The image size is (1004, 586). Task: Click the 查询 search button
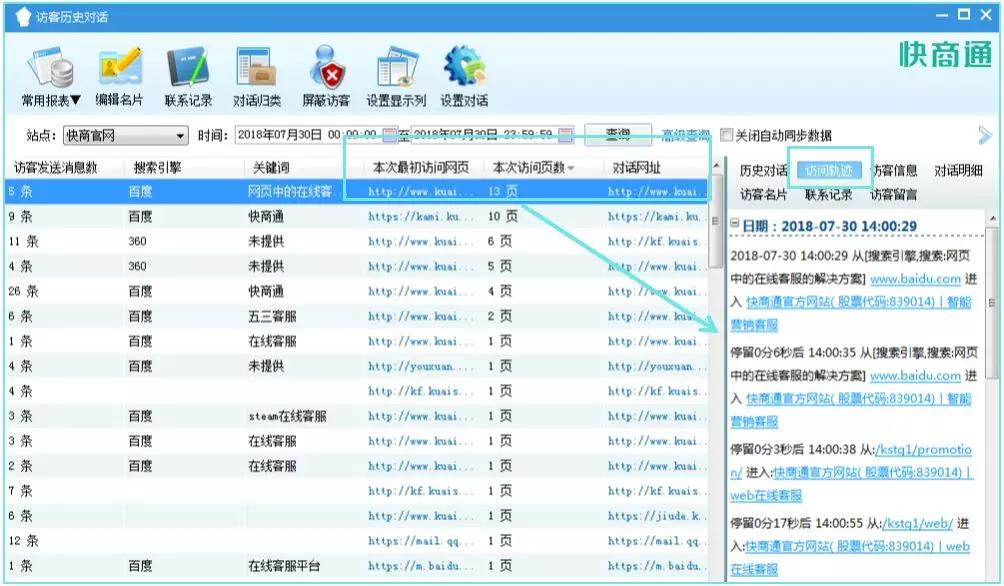618,134
